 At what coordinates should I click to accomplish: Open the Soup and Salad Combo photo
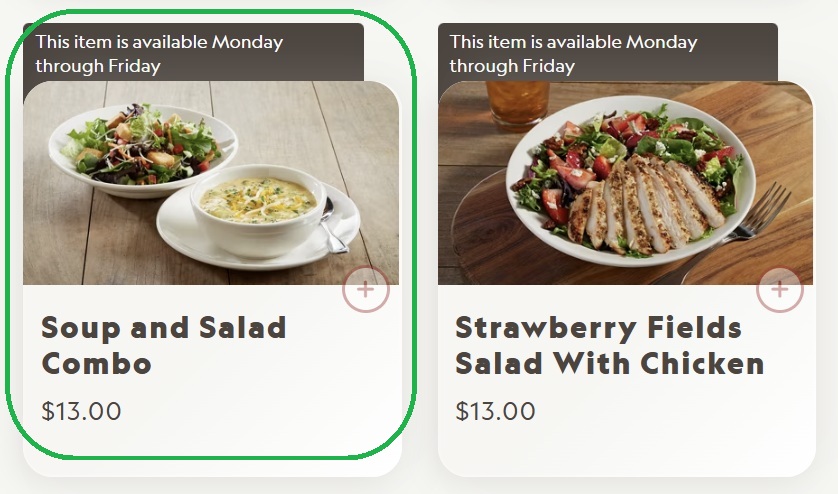point(210,185)
